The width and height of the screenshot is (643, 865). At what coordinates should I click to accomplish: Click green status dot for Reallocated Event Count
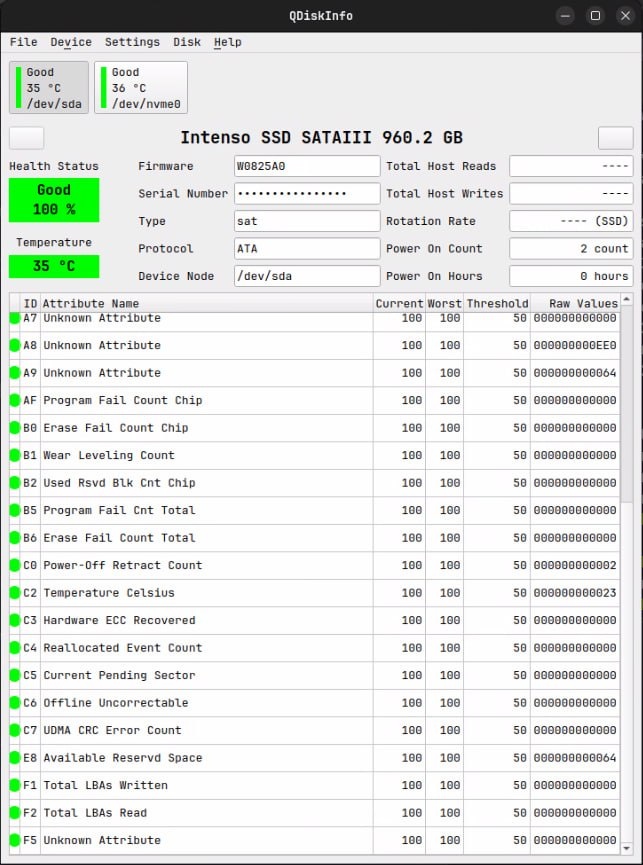tap(15, 648)
